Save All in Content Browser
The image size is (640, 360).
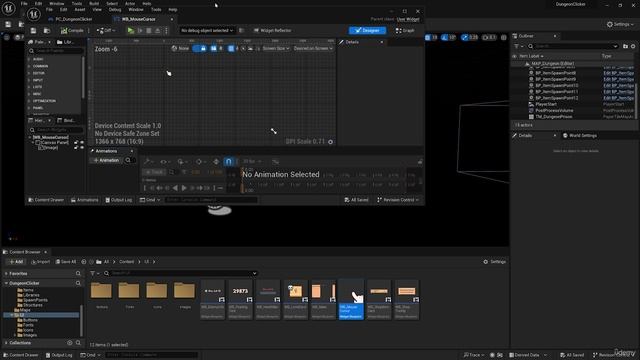66,262
